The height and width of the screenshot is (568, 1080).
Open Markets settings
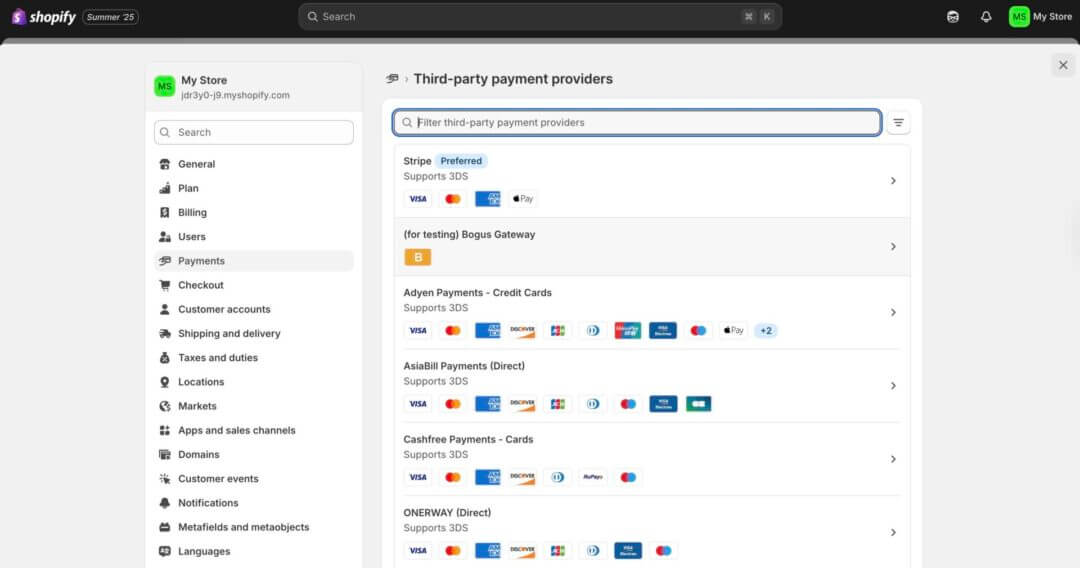(x=254, y=406)
